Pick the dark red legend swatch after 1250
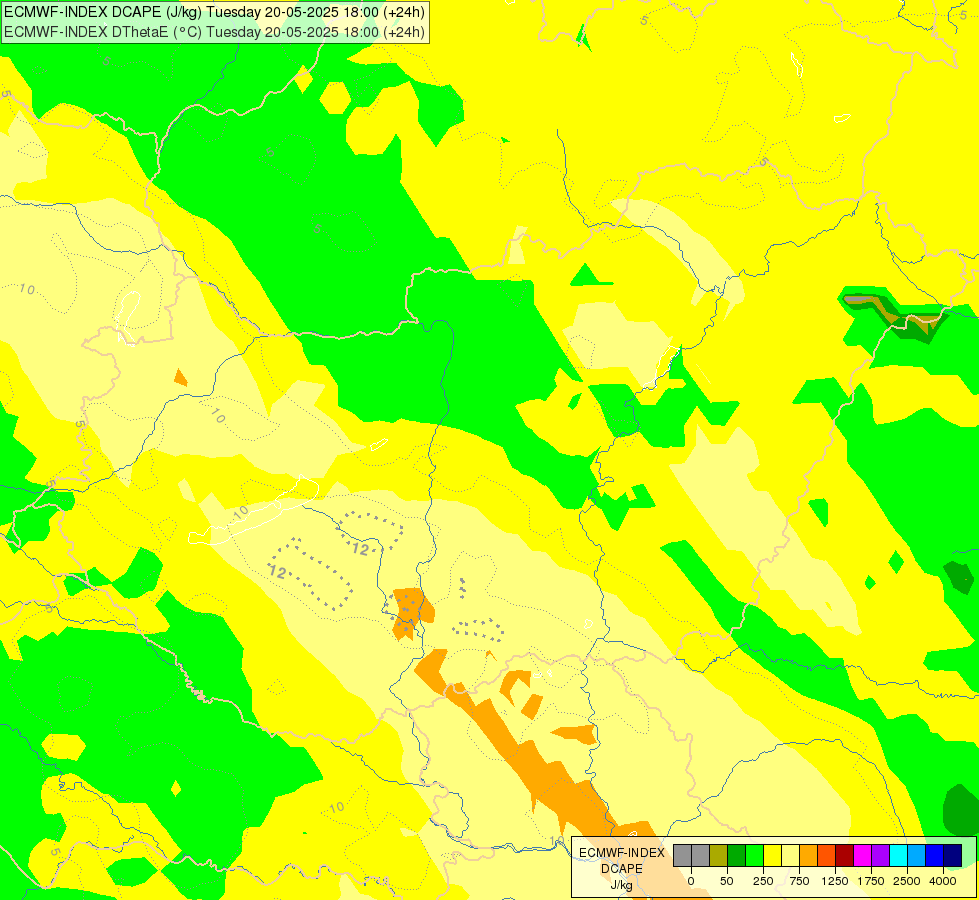The height and width of the screenshot is (900, 979). pos(844,856)
